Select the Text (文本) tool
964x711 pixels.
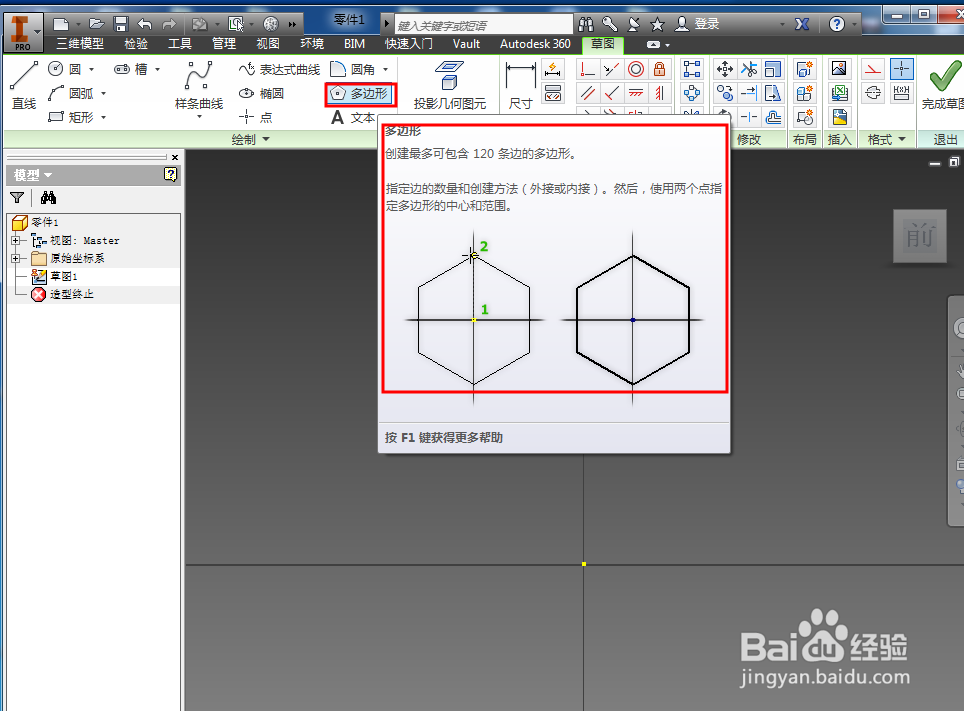point(353,117)
